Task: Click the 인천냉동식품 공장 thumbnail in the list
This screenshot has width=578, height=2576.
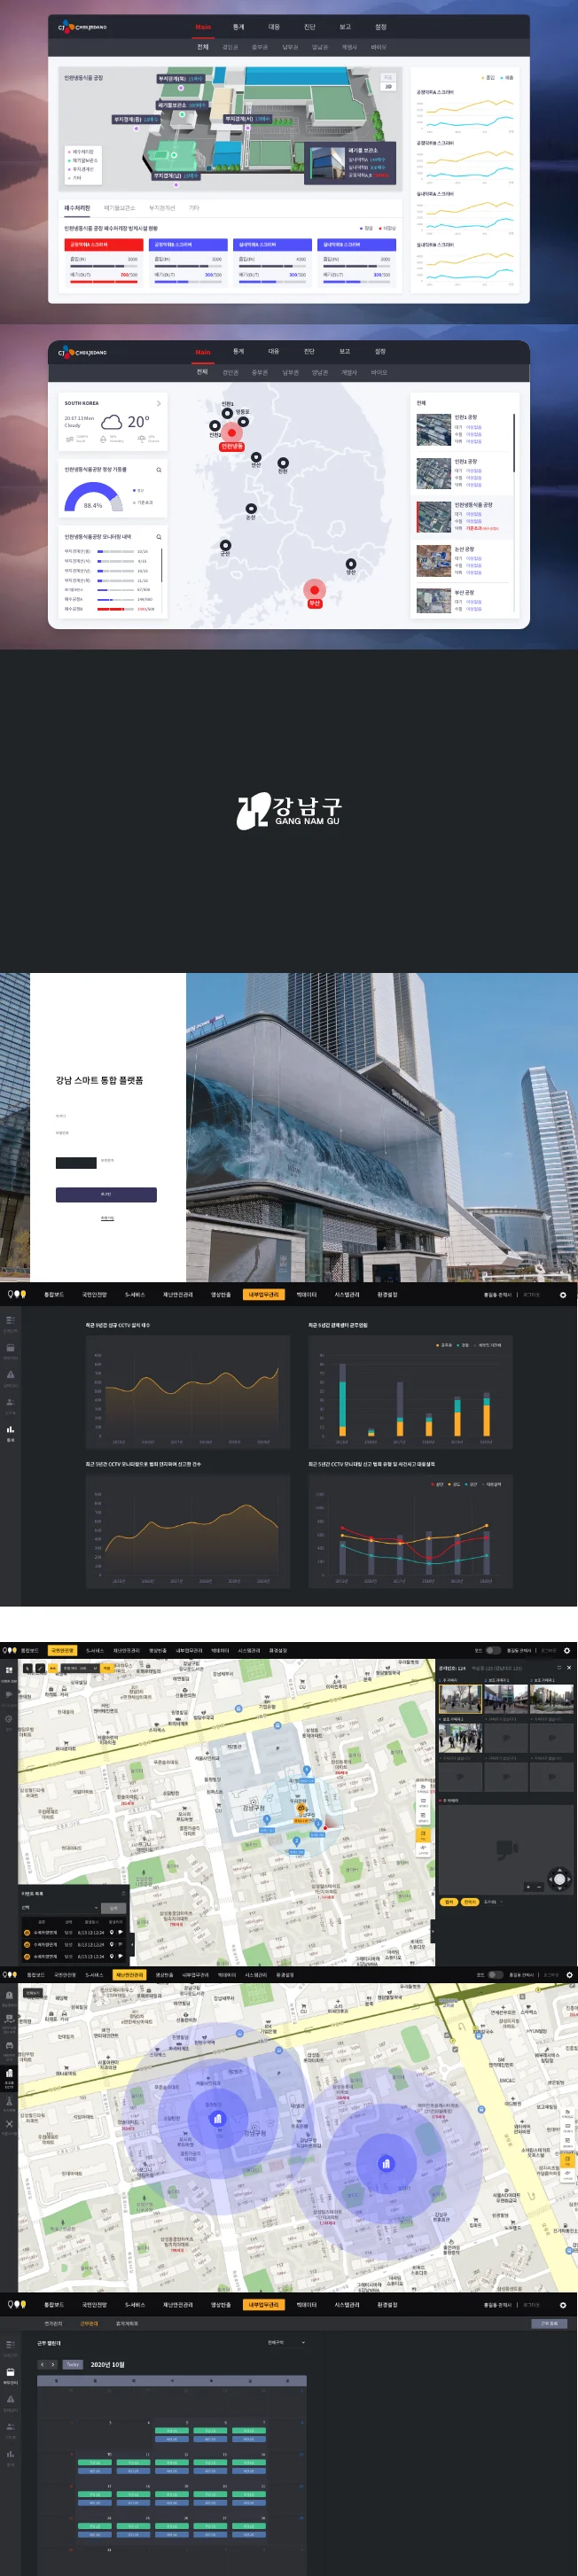Action: tap(434, 517)
